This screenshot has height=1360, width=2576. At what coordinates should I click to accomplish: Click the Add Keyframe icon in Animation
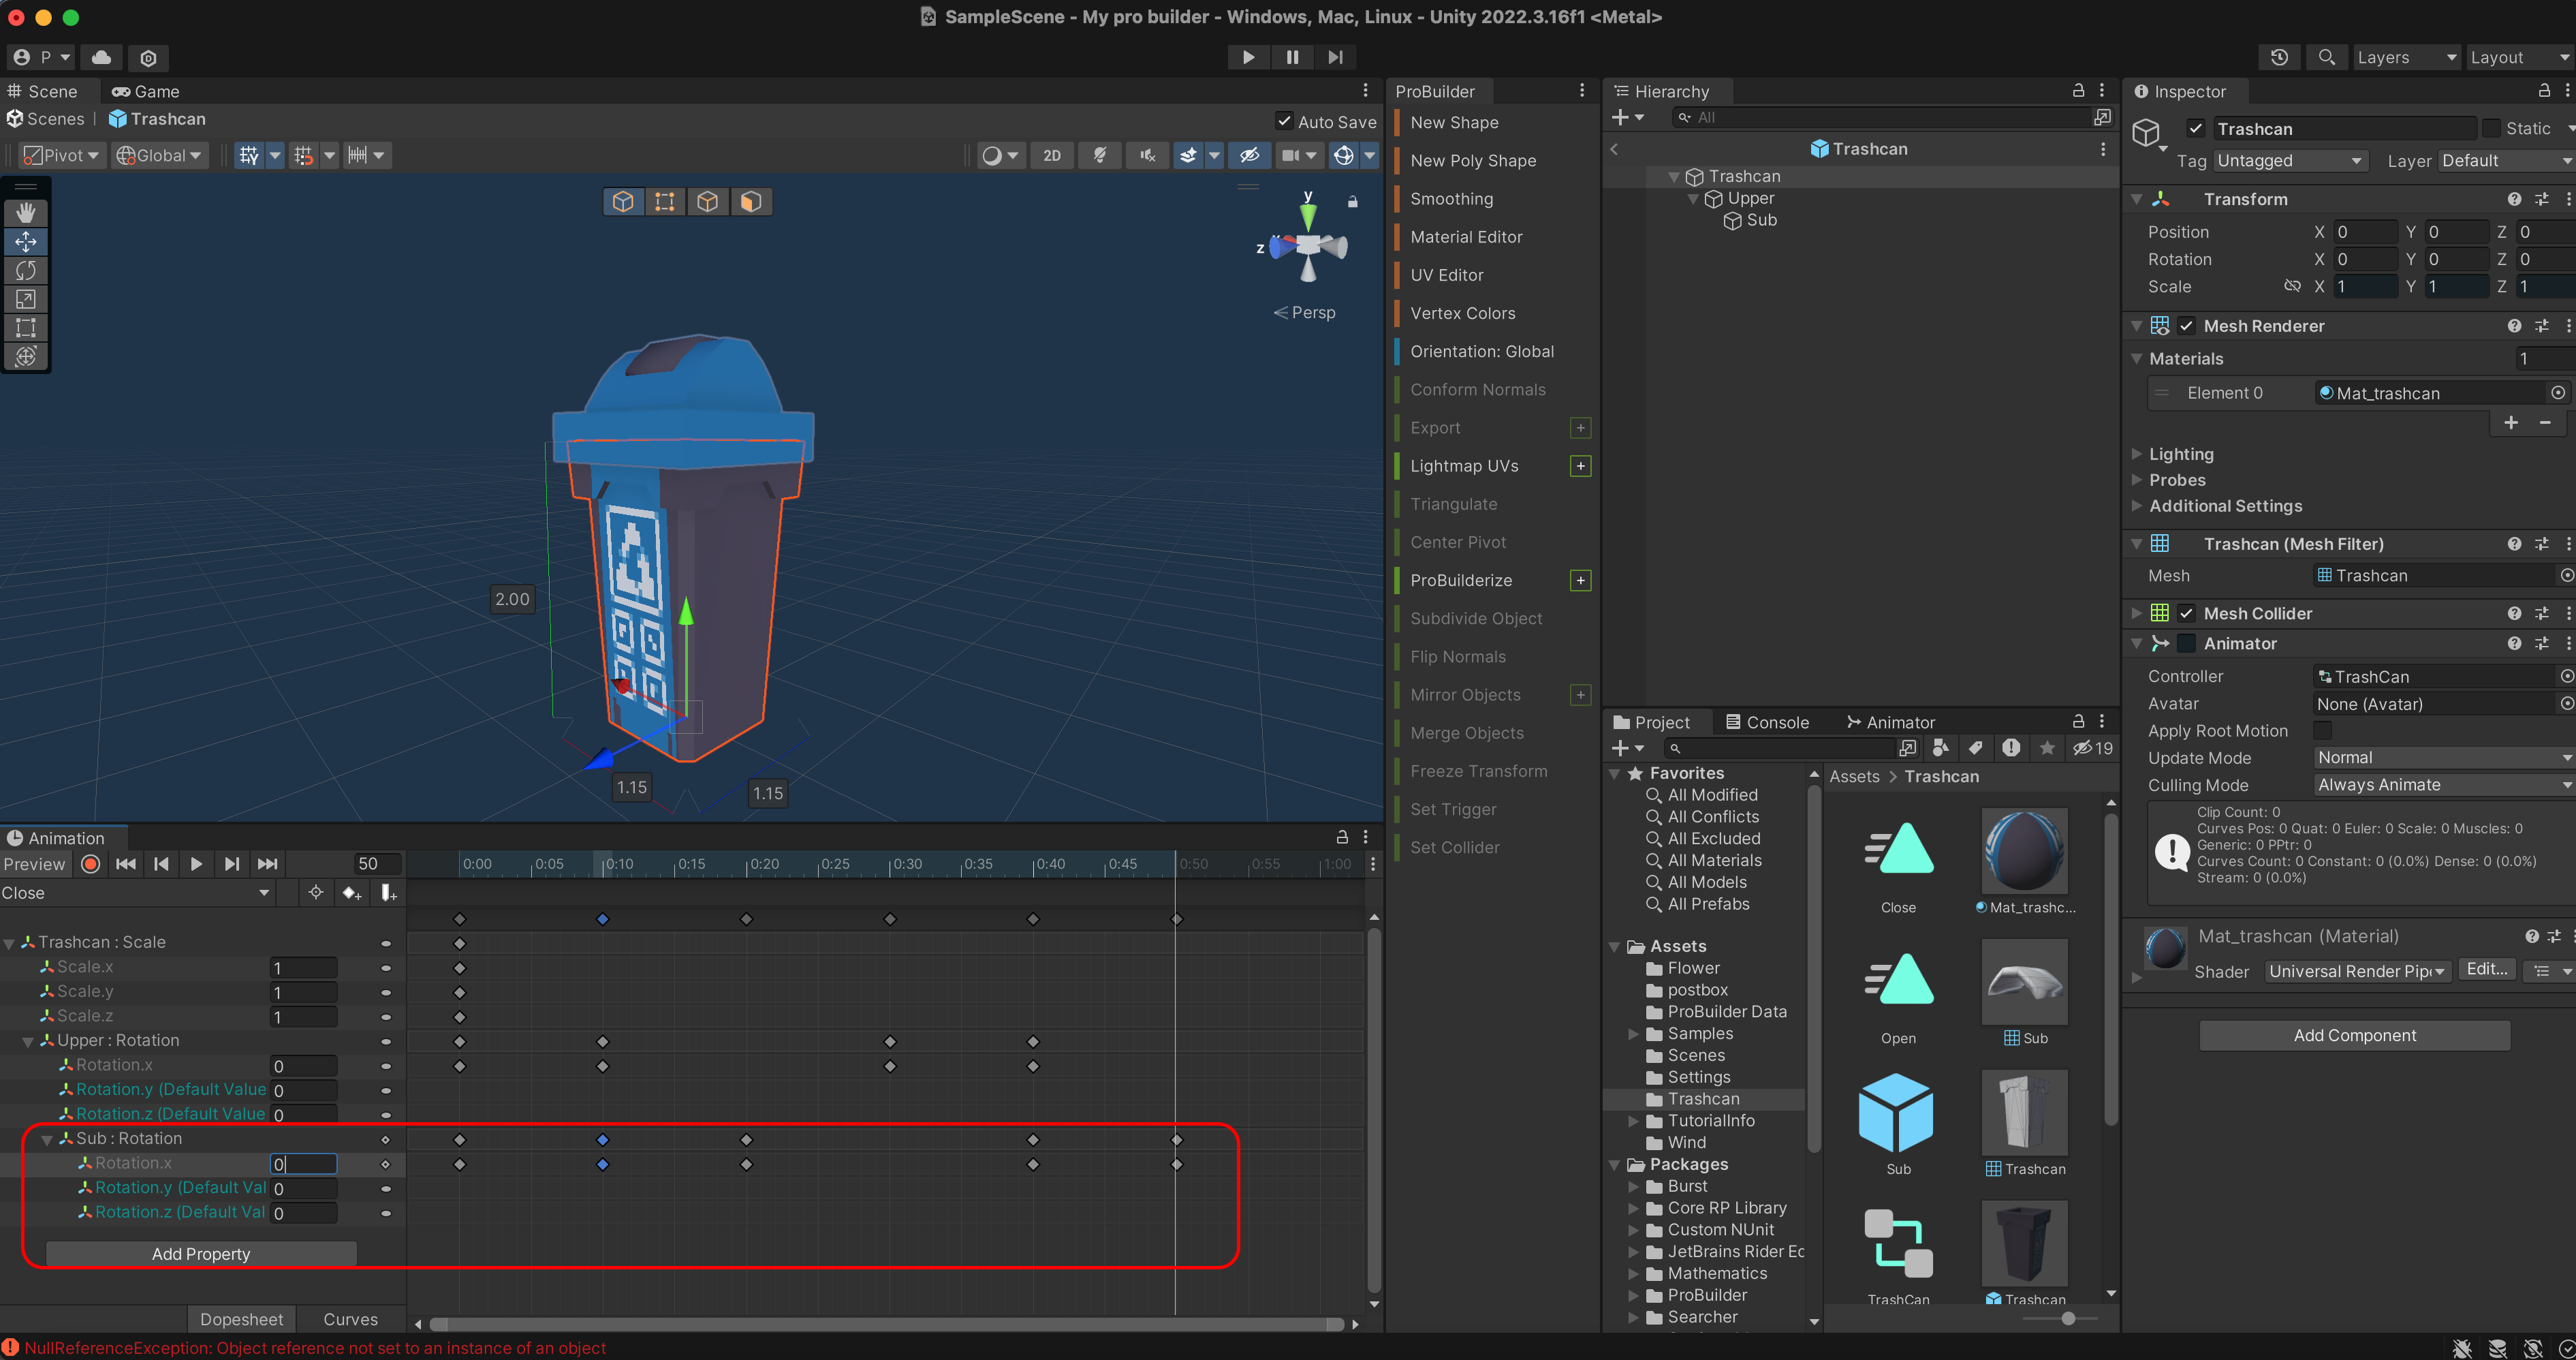351,893
